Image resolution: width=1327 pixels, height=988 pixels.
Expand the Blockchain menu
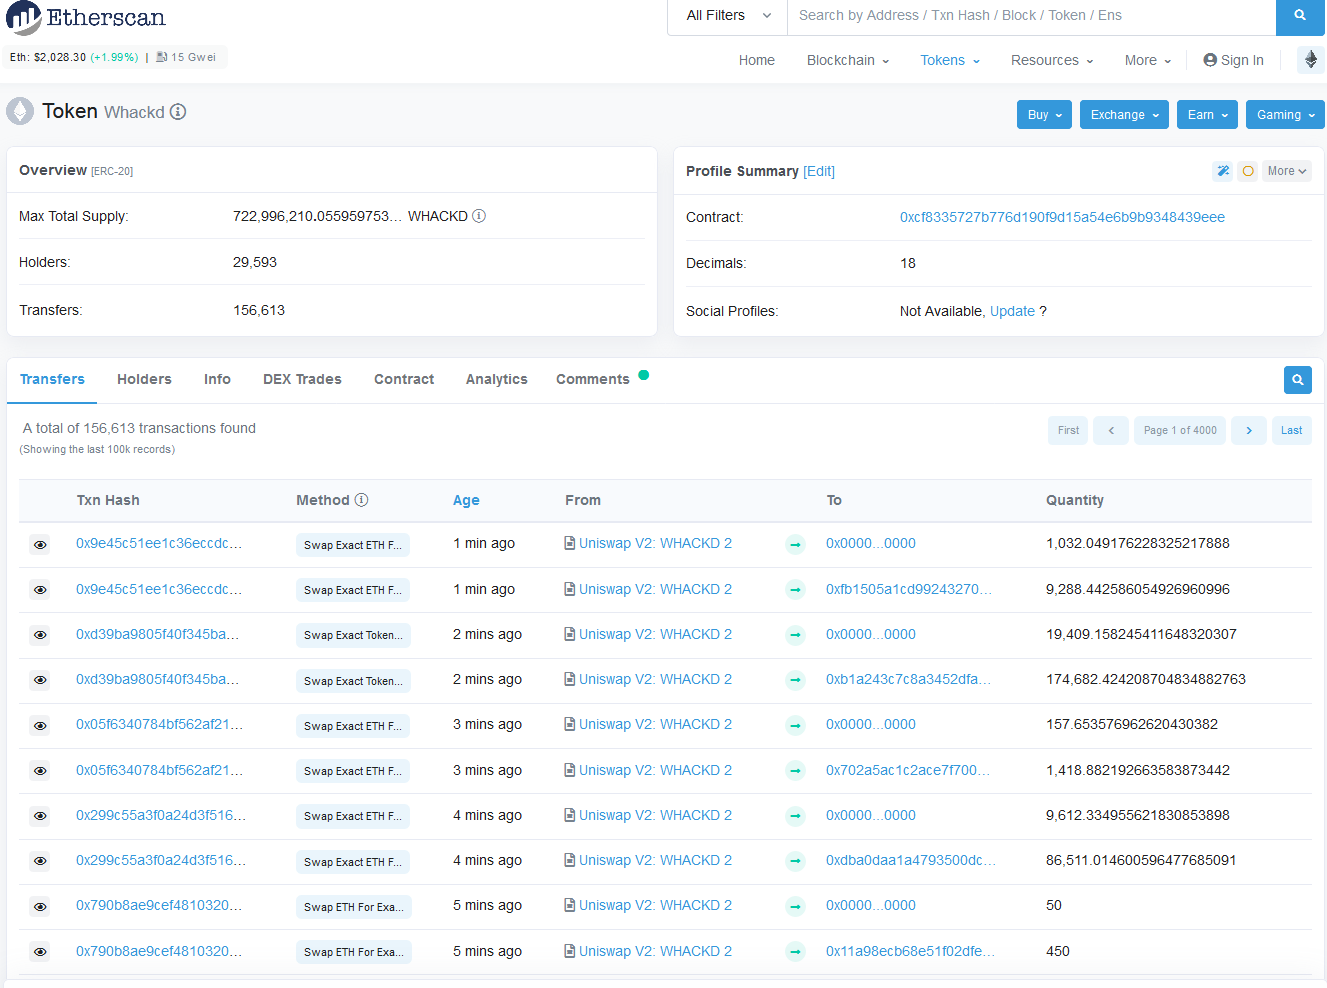(x=848, y=60)
